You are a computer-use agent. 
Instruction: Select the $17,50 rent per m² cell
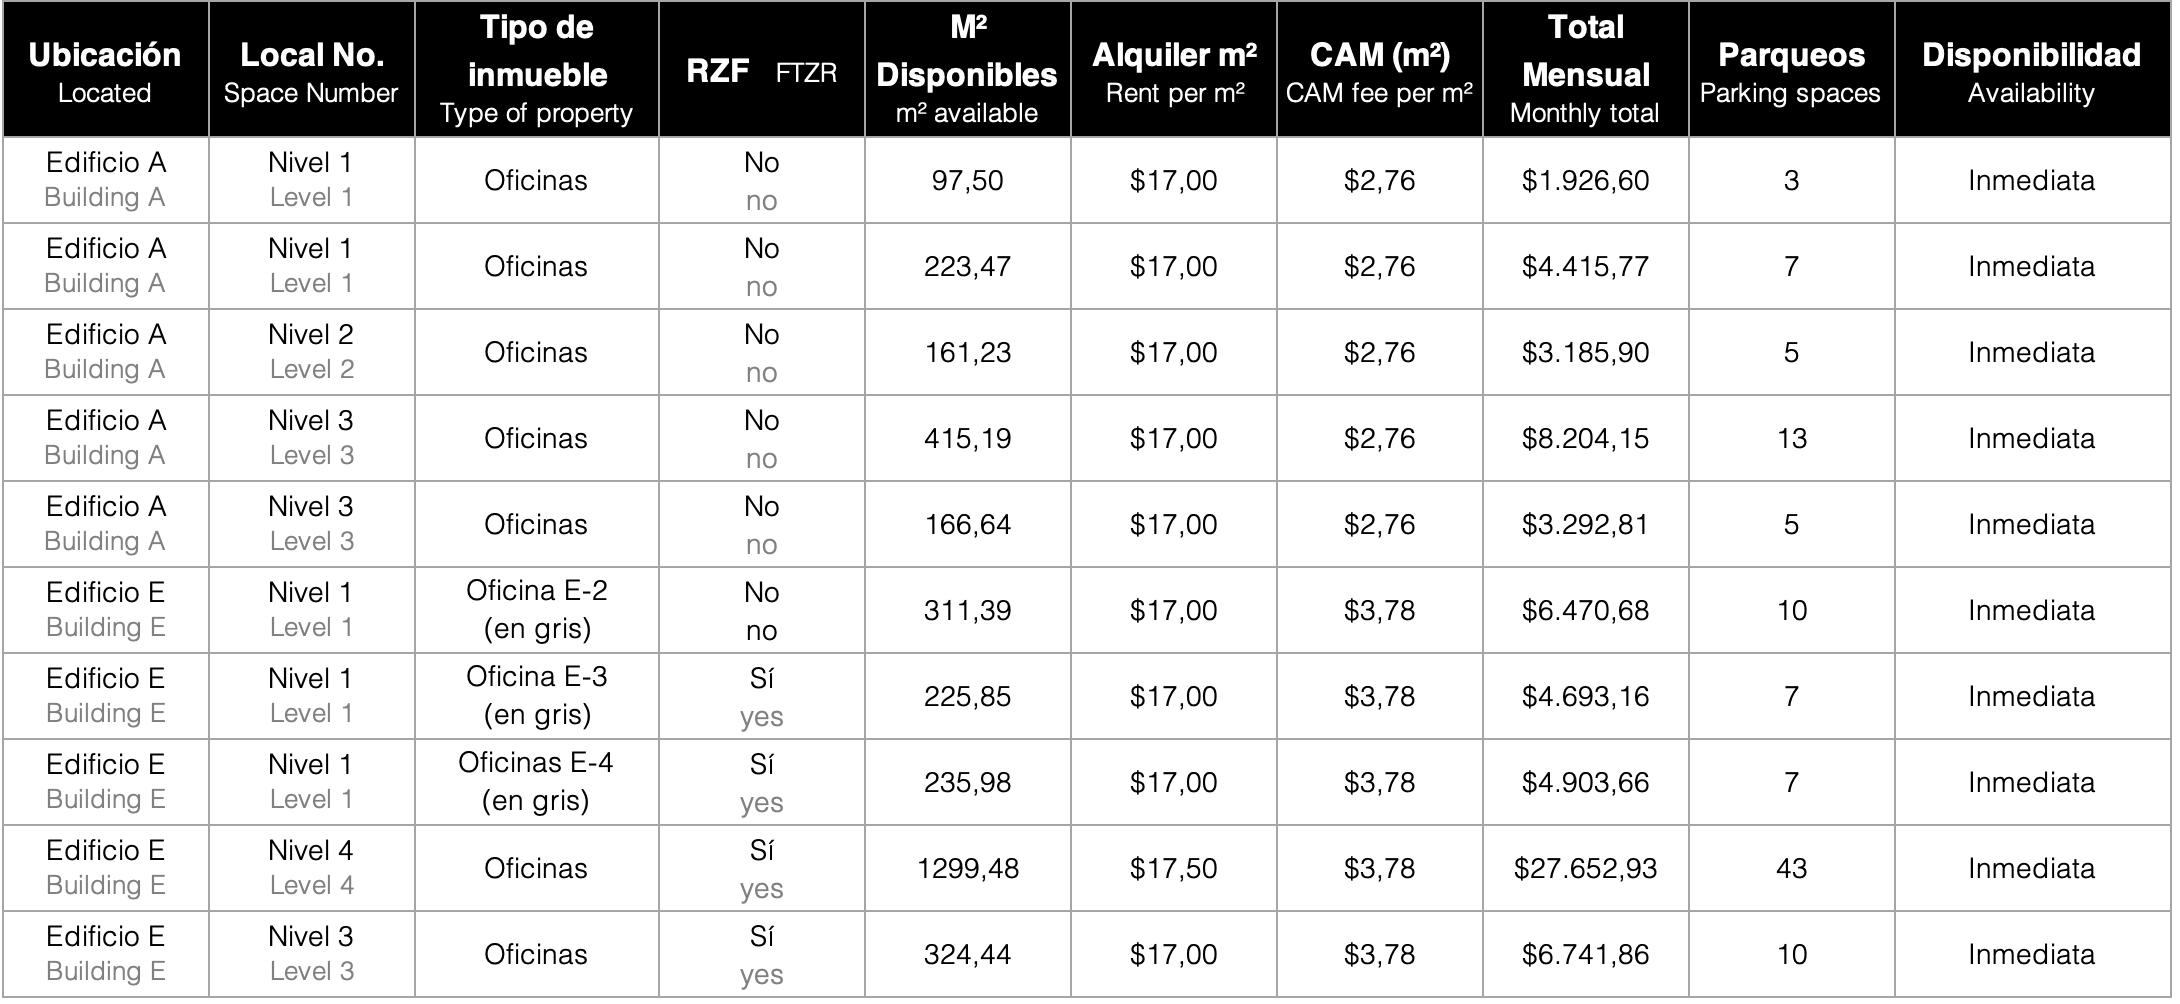pyautogui.click(x=1174, y=868)
